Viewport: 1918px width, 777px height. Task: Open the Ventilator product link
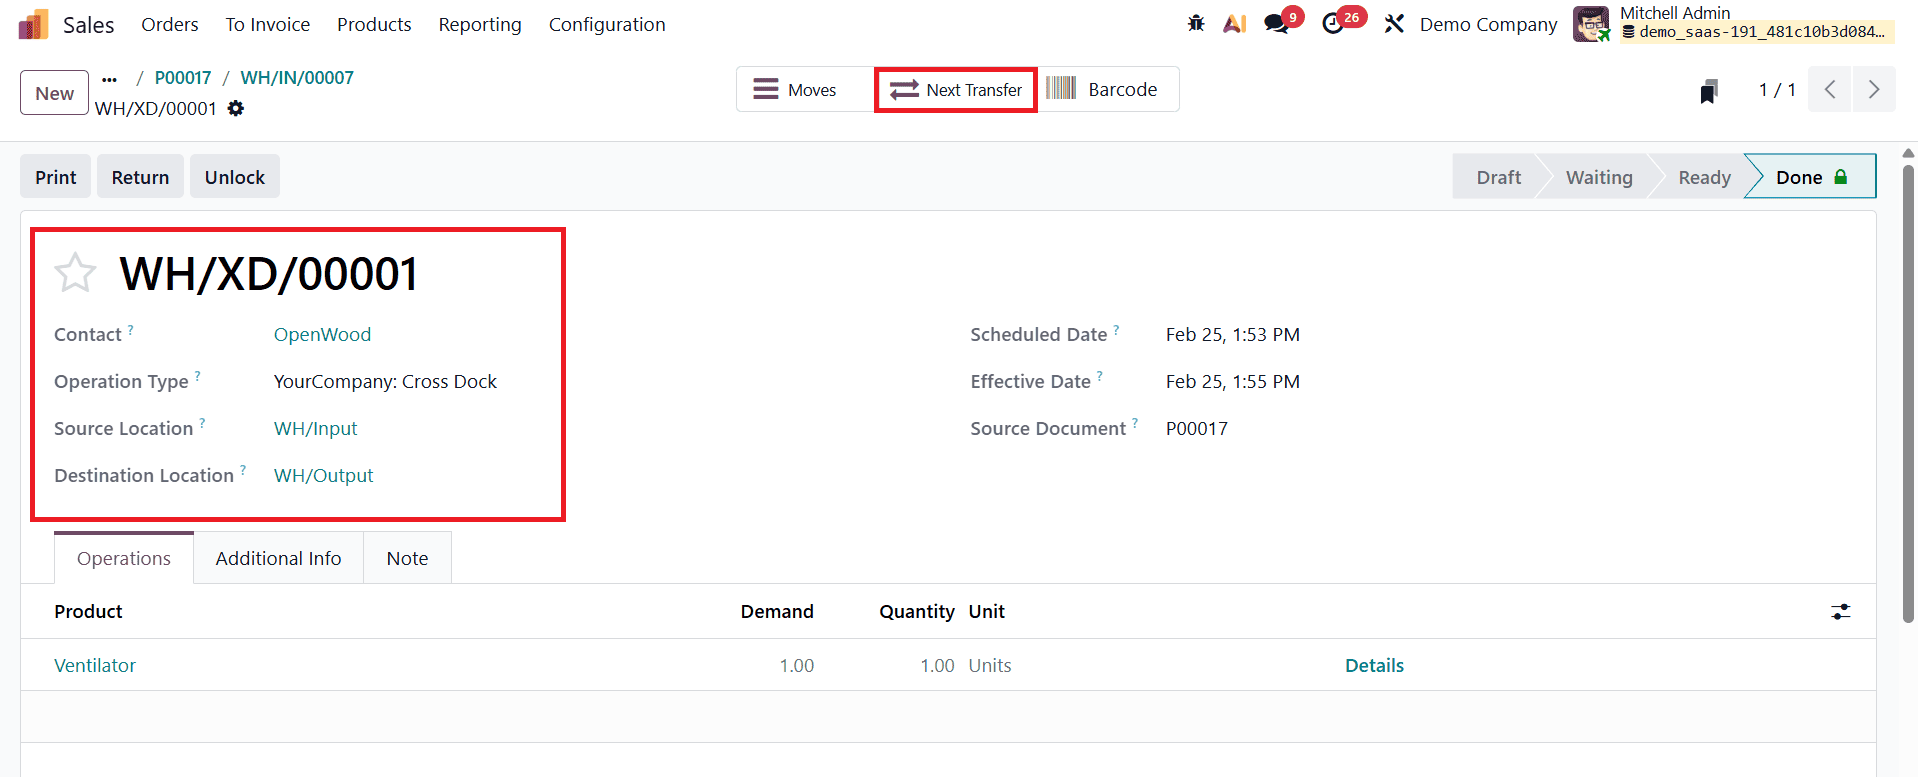coord(95,666)
